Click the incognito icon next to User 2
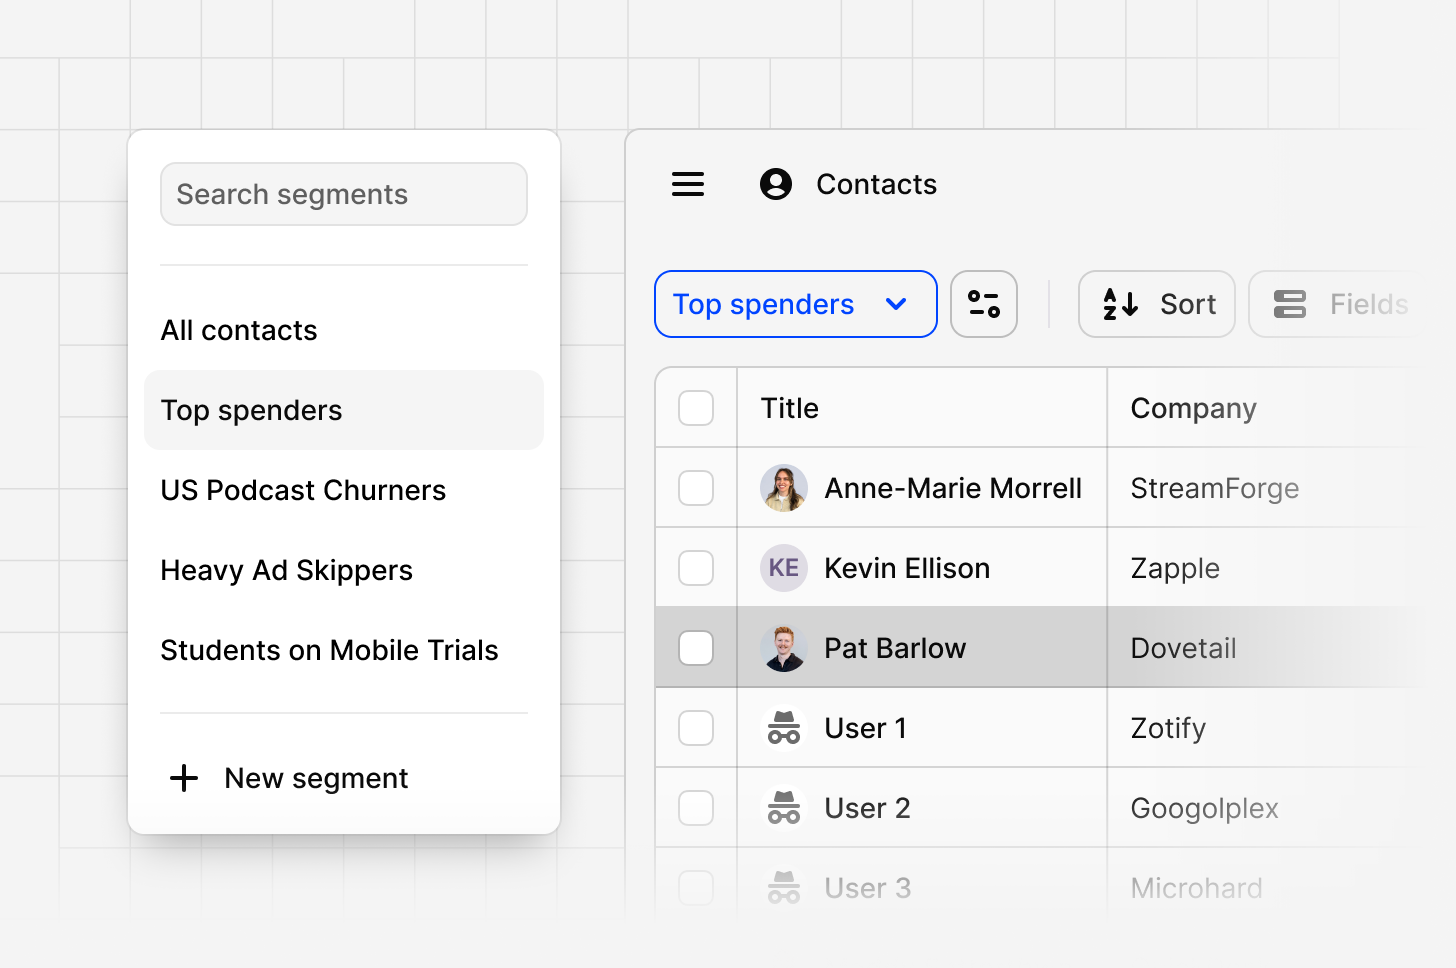The width and height of the screenshot is (1456, 968). (784, 807)
